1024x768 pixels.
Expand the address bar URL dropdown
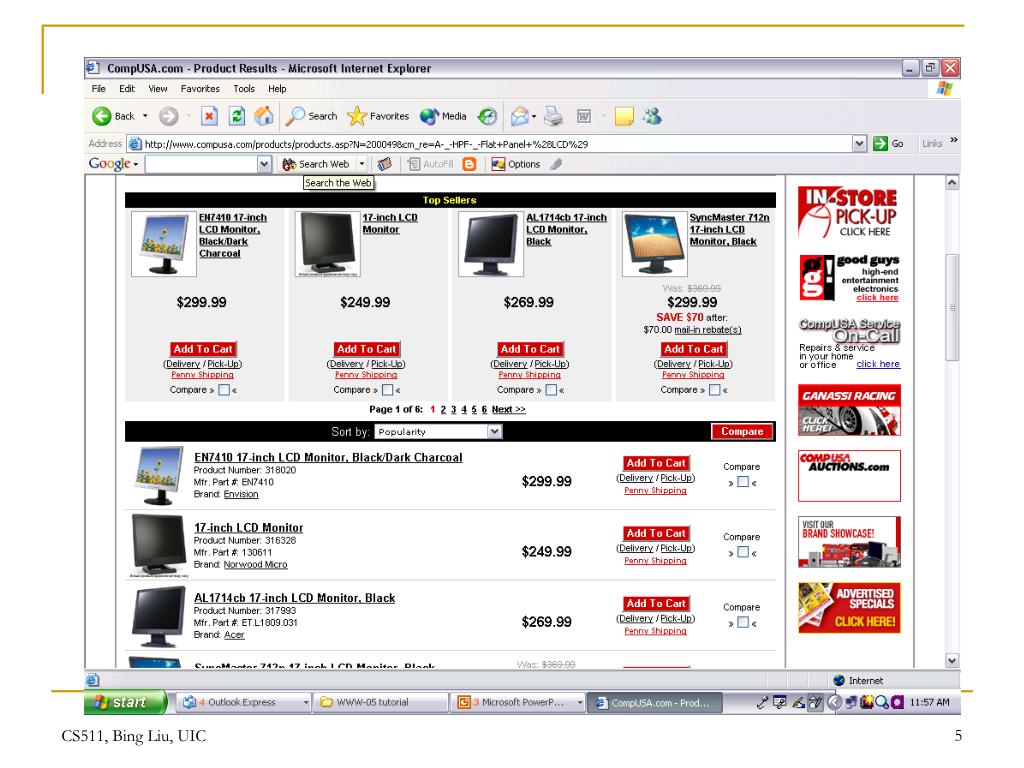(x=859, y=144)
